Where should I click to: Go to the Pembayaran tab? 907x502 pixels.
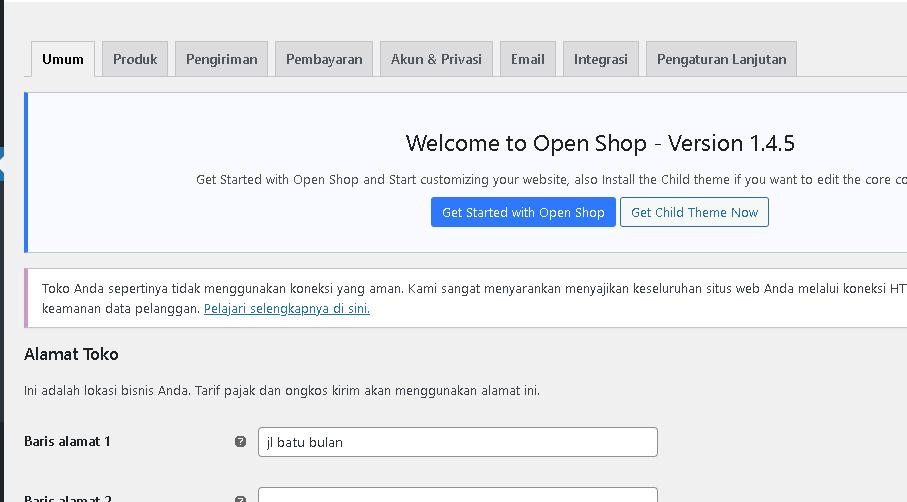pos(324,59)
